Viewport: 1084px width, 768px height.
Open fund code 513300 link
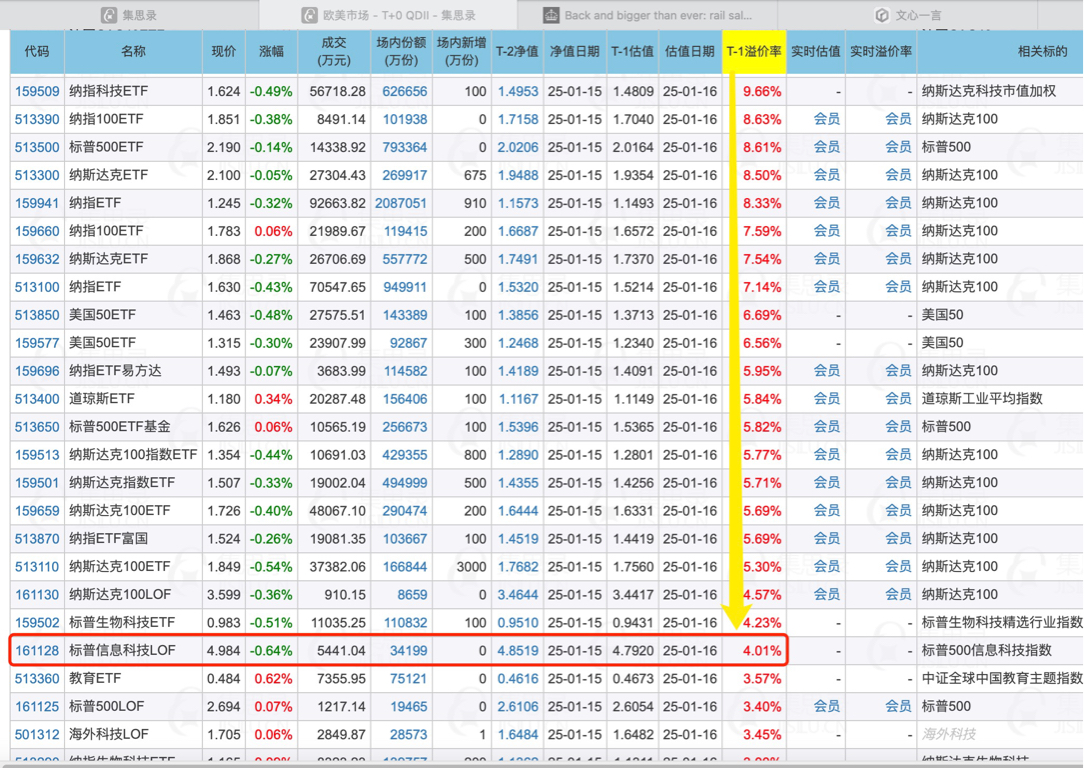point(37,176)
